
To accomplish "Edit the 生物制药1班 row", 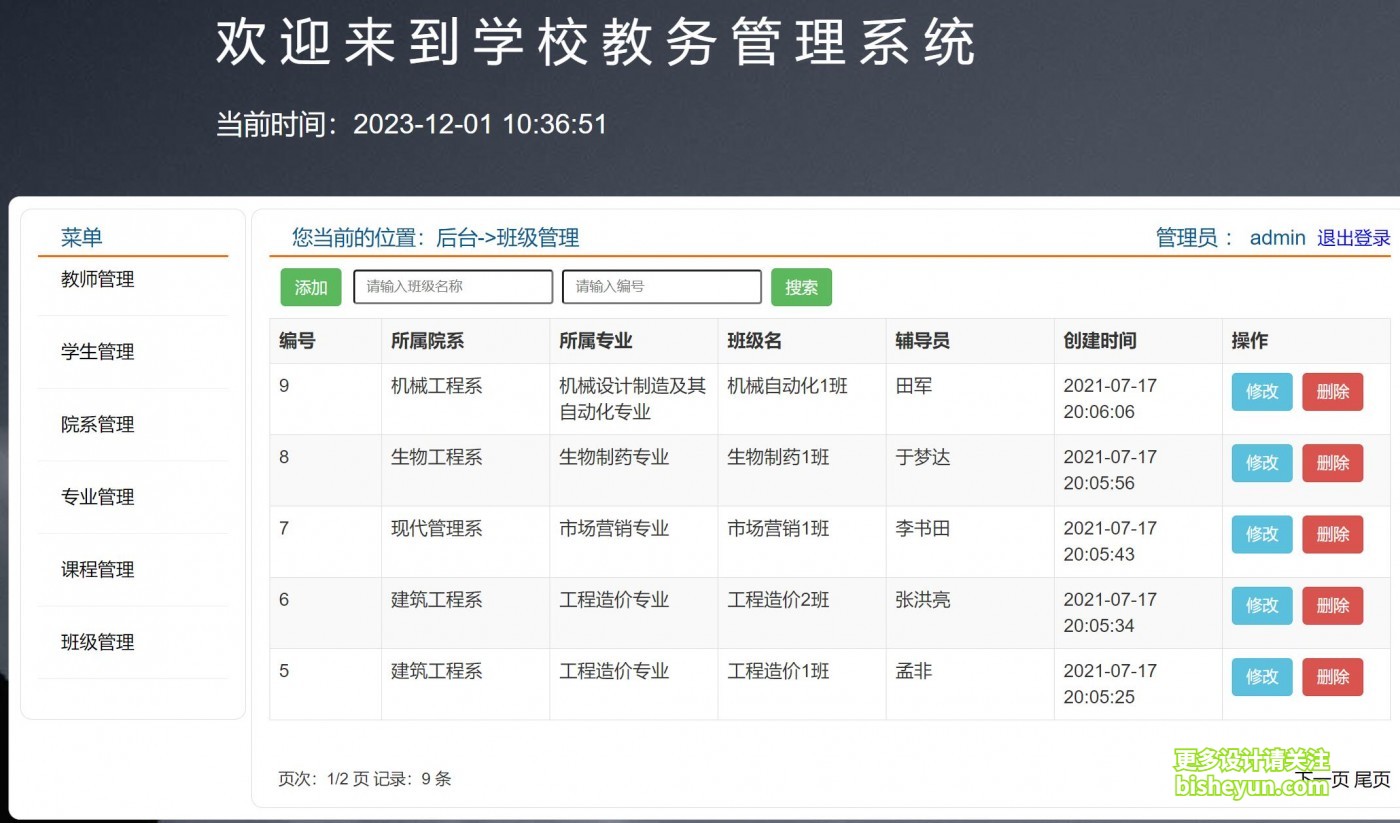I will (1261, 463).
